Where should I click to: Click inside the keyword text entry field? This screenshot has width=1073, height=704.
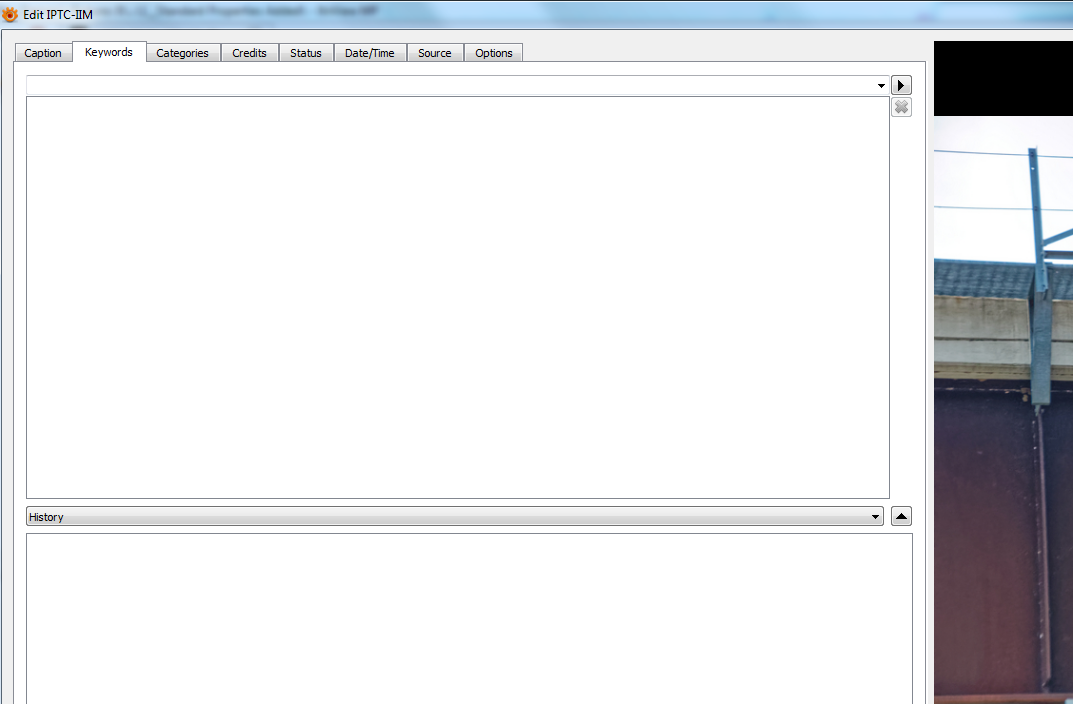pos(450,86)
